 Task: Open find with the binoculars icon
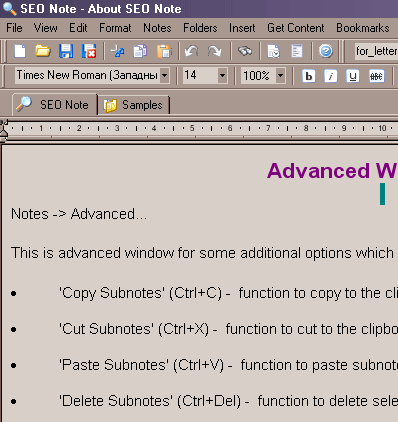(245, 51)
